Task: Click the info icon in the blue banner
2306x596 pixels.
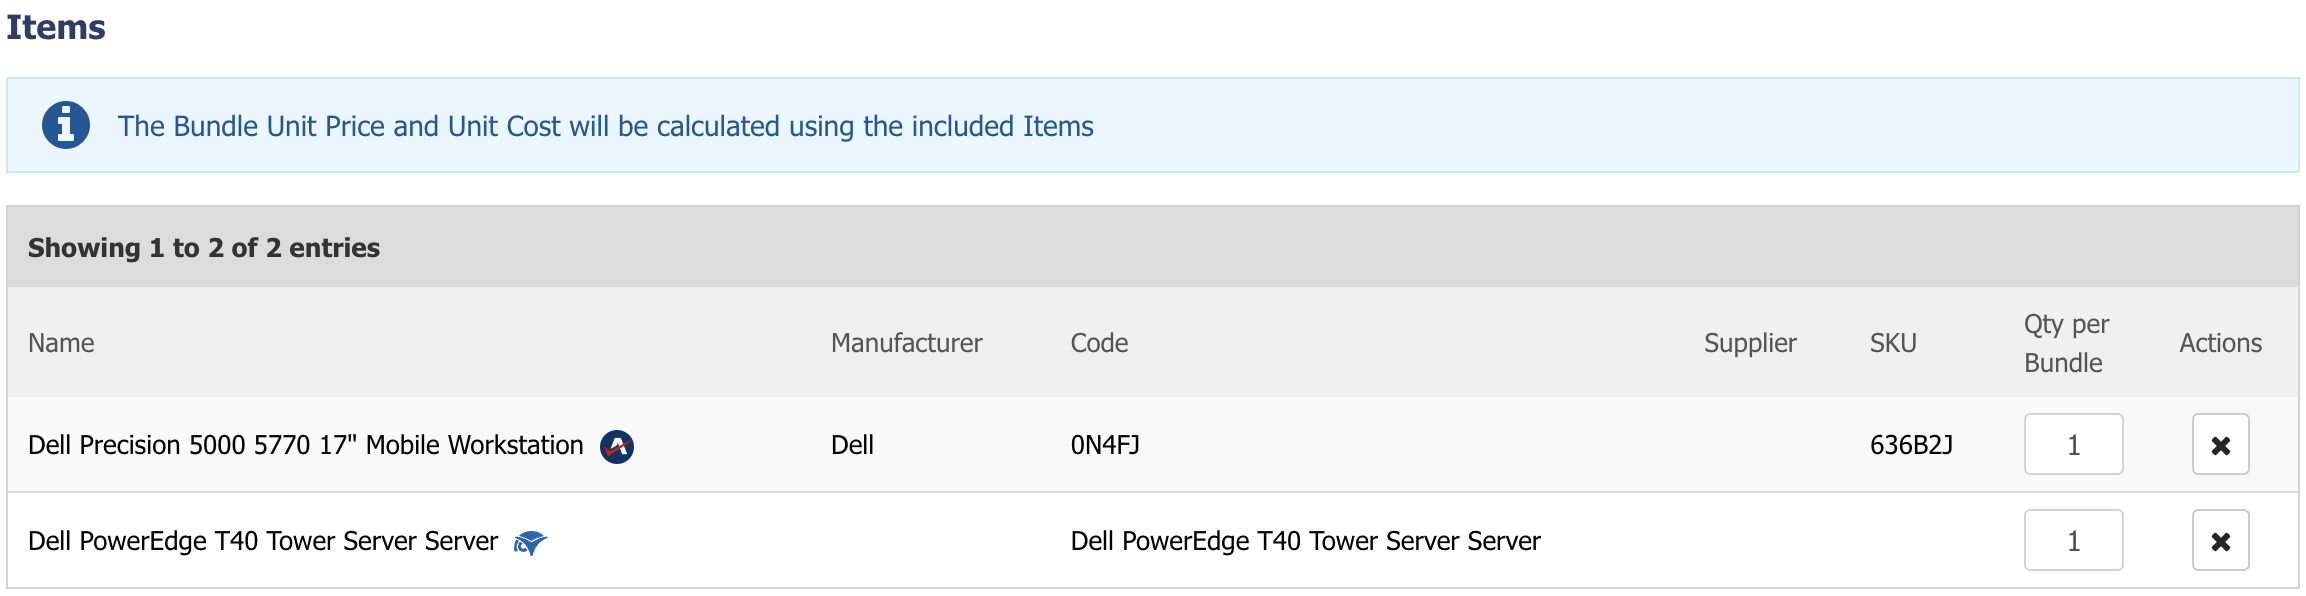Action: click(x=66, y=126)
